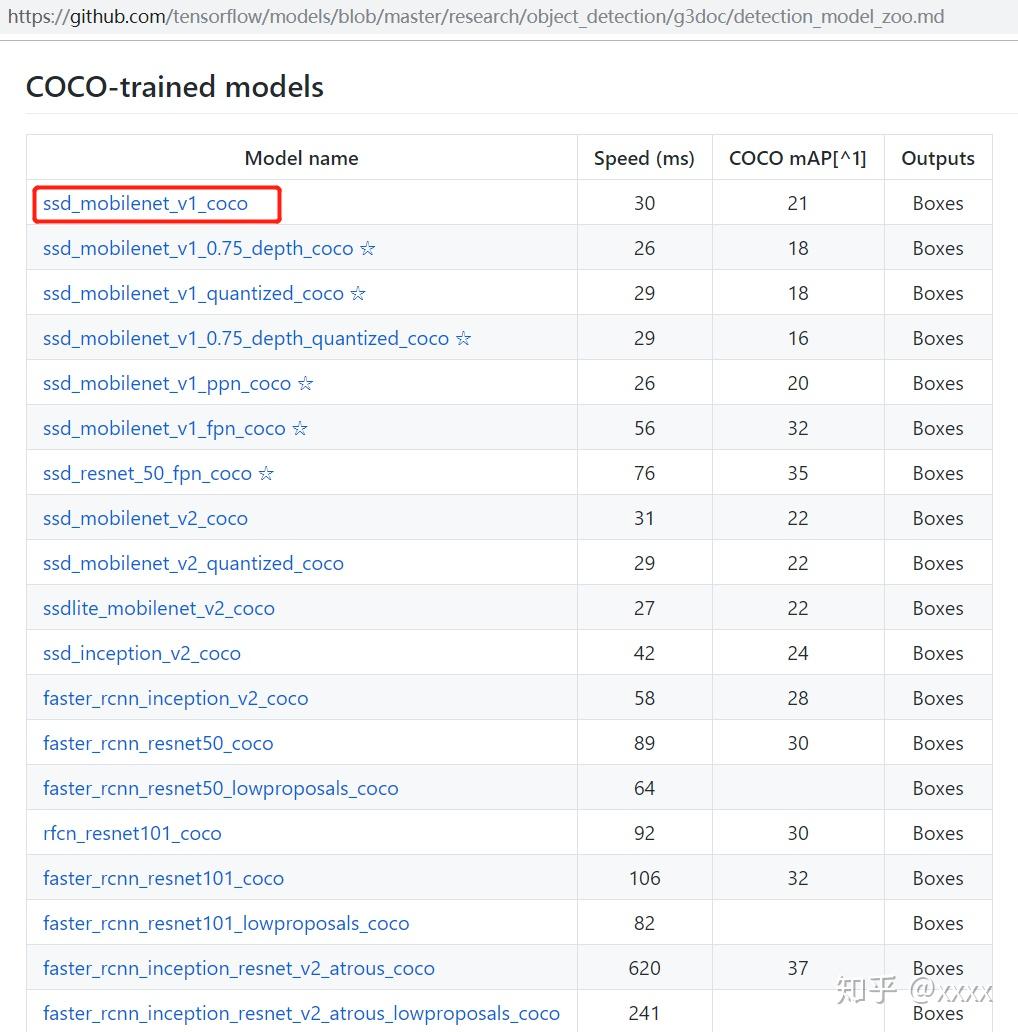Viewport: 1018px width, 1032px height.
Task: Open the ssd_mobilenet_v1_coco model link
Action: tap(145, 204)
